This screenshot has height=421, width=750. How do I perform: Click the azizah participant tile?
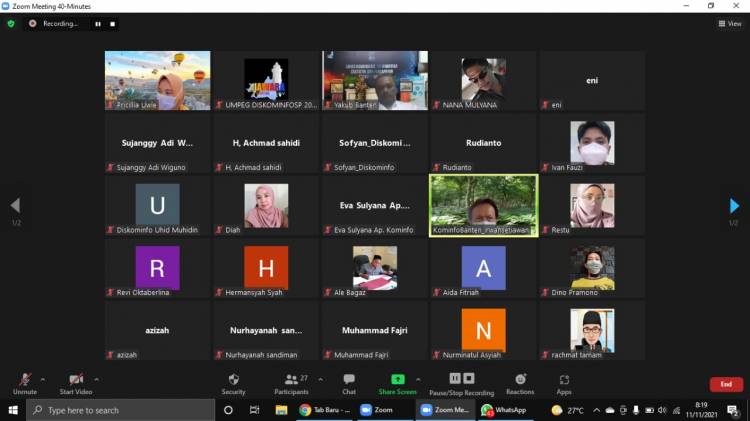pyautogui.click(x=157, y=331)
